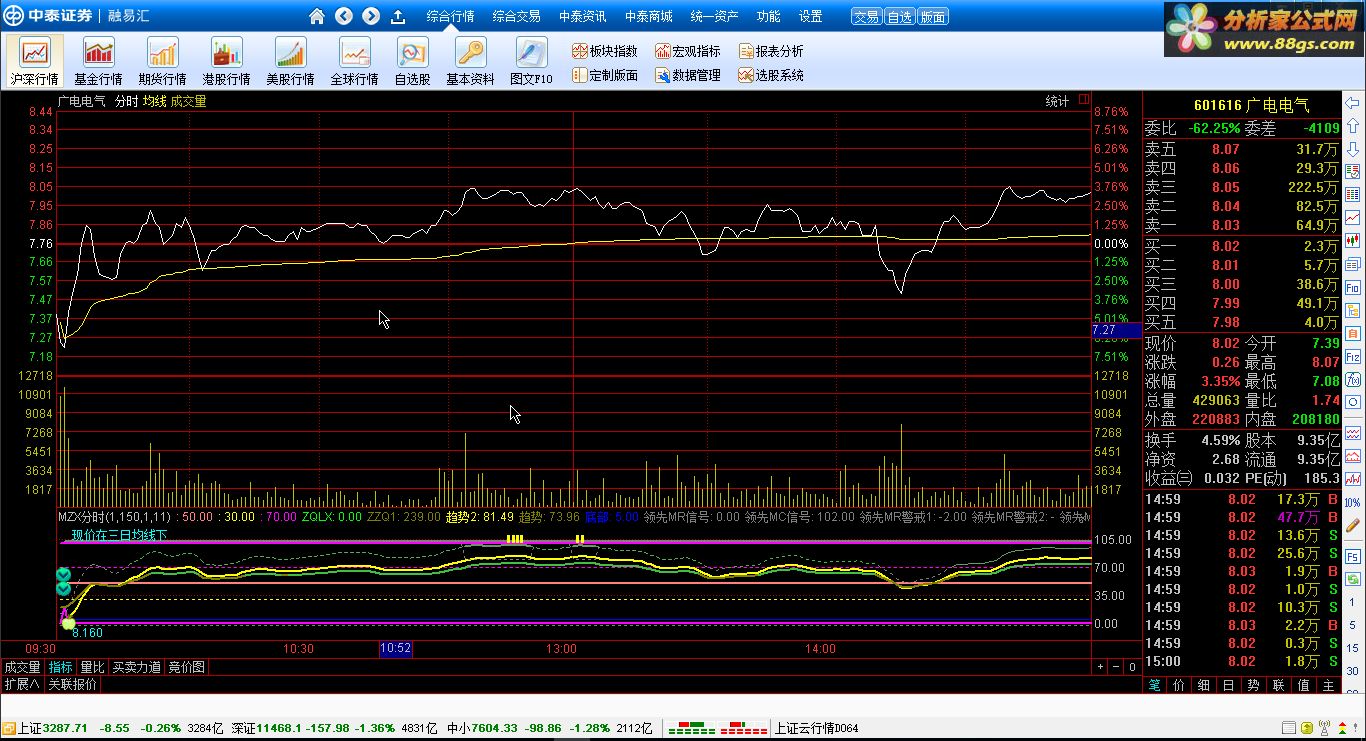This screenshot has width=1366, height=741.
Task: Open 功能 menu
Action: [768, 16]
